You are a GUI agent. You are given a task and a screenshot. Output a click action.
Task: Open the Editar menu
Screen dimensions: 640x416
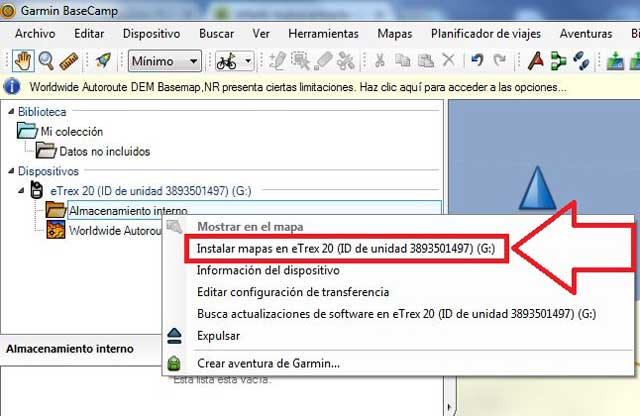pos(89,33)
